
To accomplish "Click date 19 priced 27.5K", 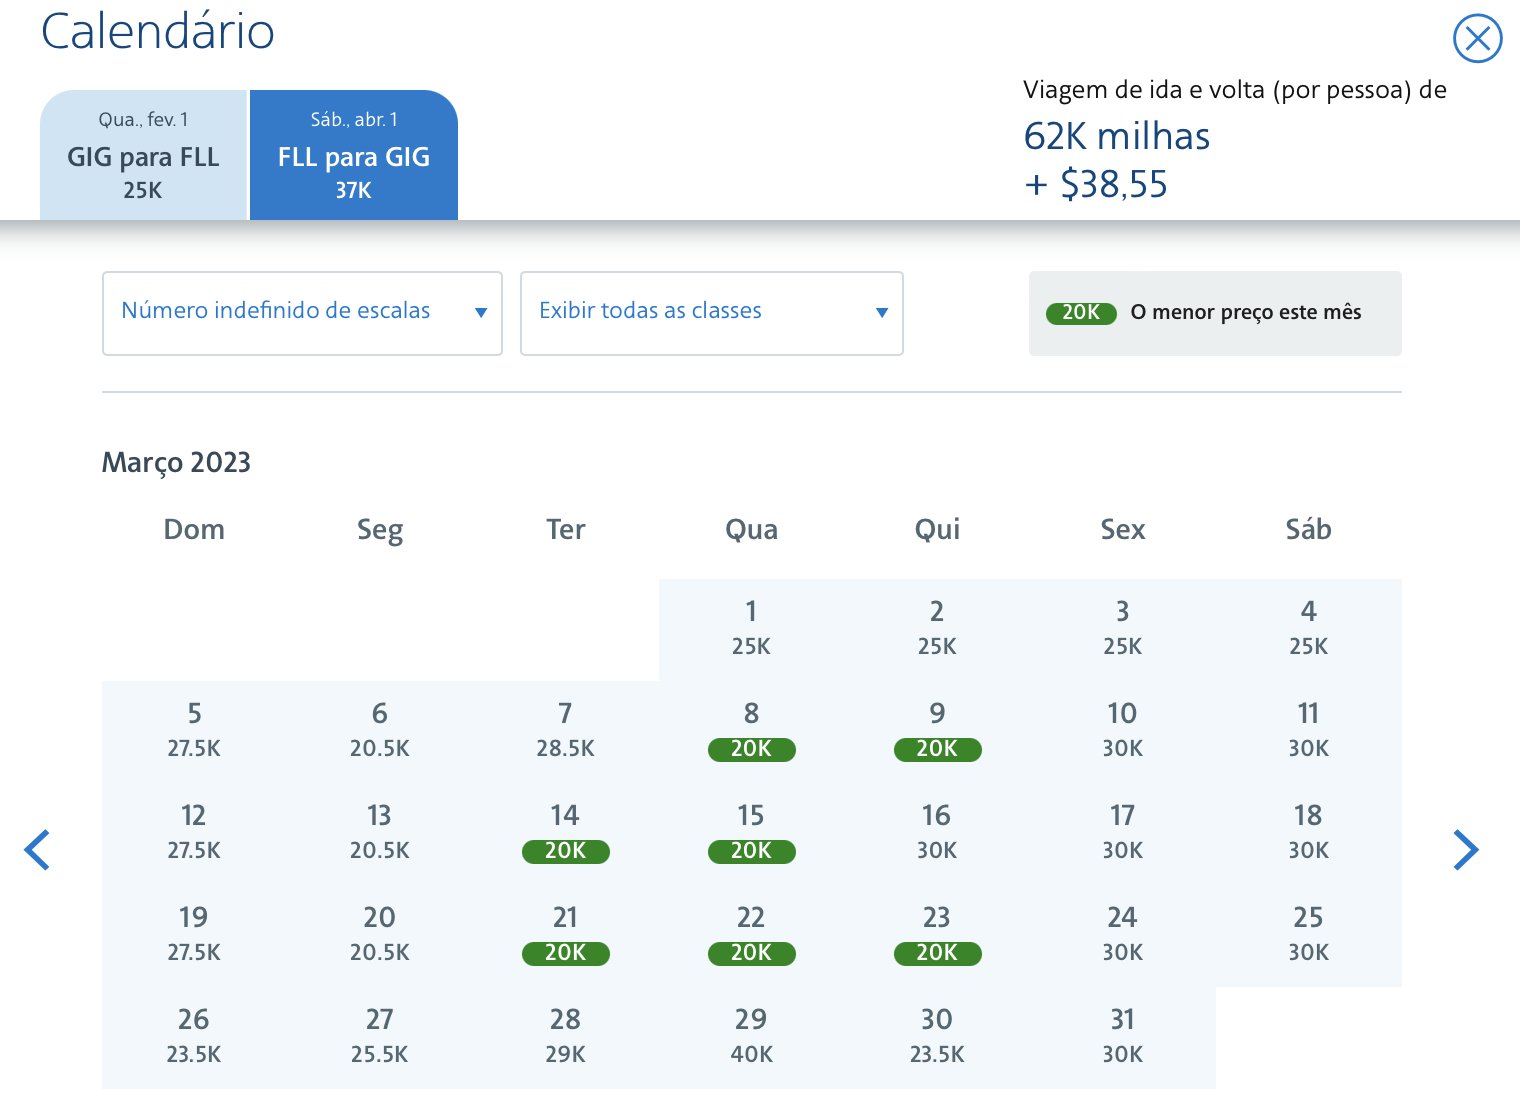I will click(194, 936).
